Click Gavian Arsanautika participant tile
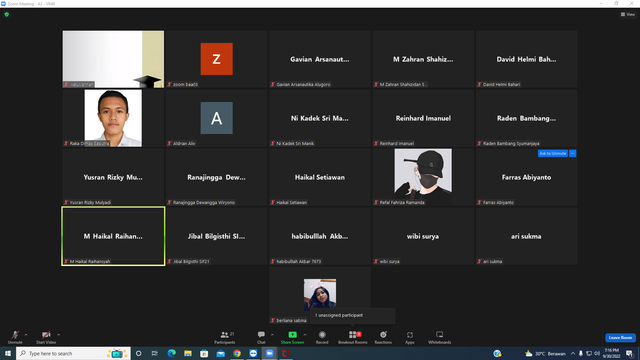Image resolution: width=640 pixels, height=360 pixels. pos(320,59)
